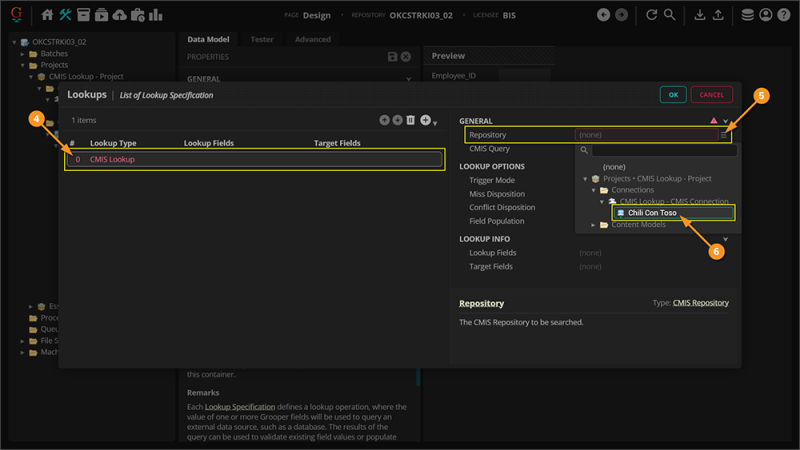
Task: Open the Repository dropdown list button
Action: point(725,134)
